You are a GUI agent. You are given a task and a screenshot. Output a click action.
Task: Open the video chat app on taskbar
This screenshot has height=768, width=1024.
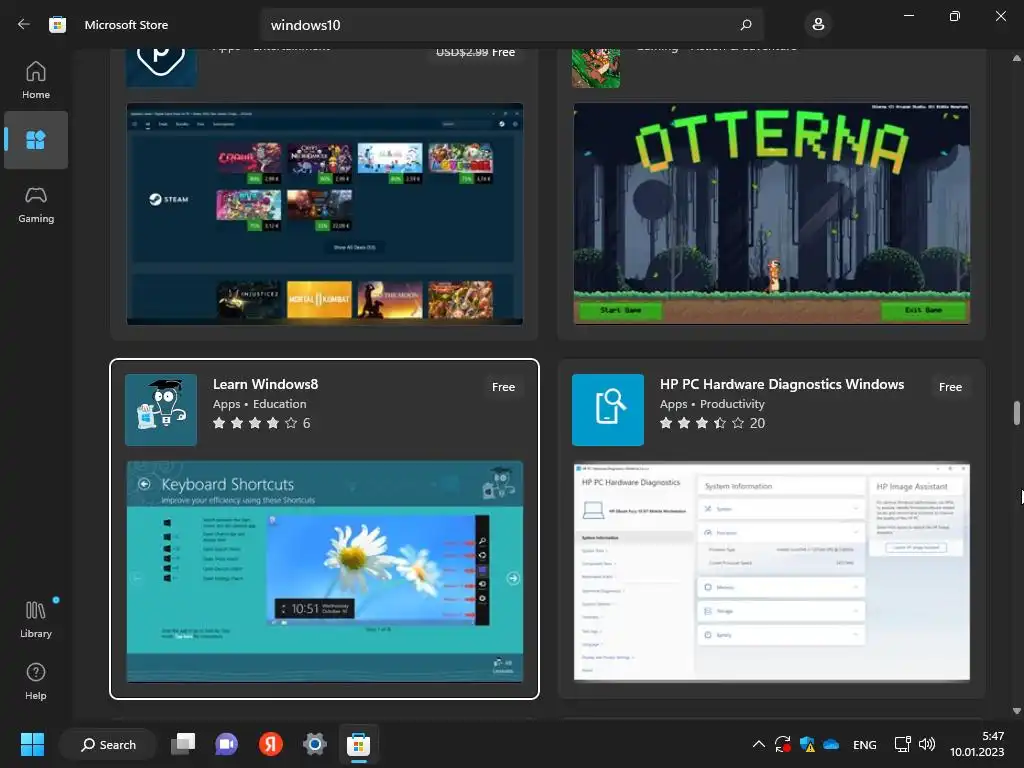click(x=226, y=744)
